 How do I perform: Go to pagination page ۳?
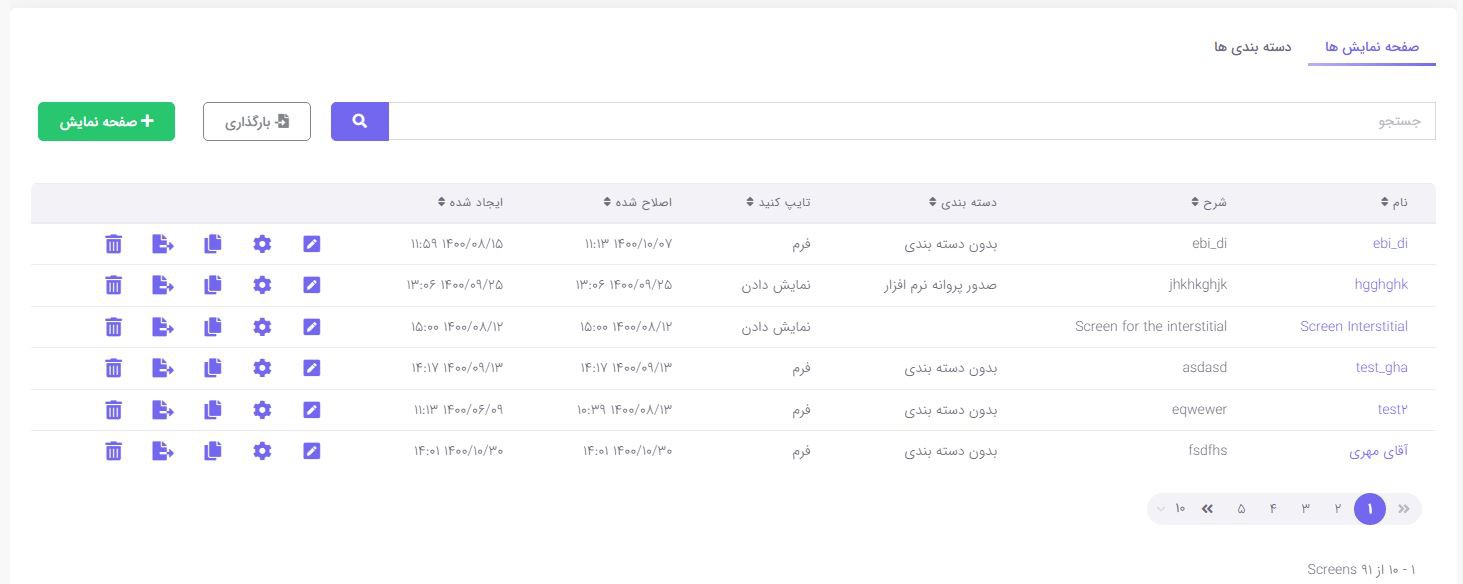(x=1305, y=509)
